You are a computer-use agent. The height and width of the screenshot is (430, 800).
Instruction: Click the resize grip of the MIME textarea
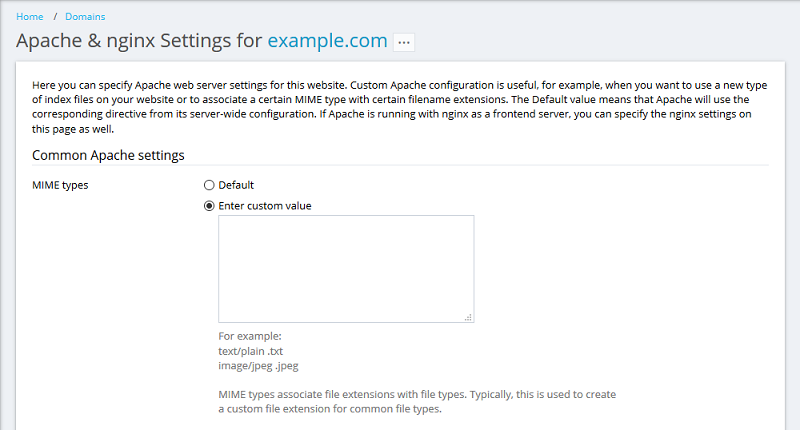coord(468,317)
